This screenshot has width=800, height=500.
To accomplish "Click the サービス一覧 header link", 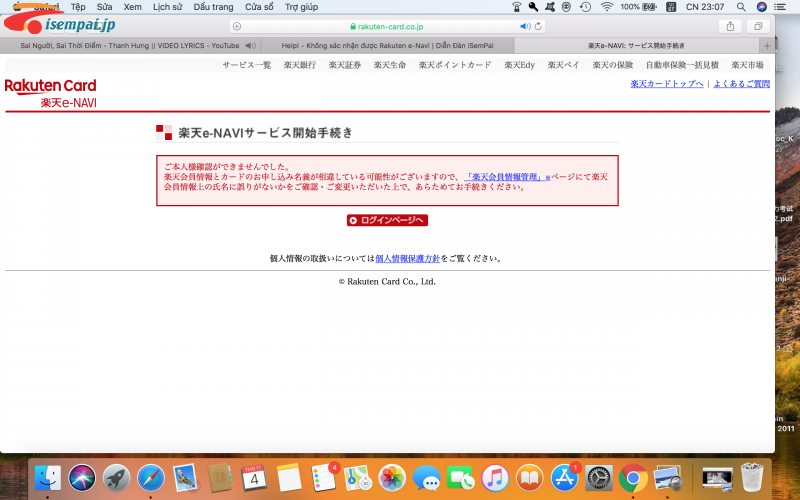I will coord(246,65).
